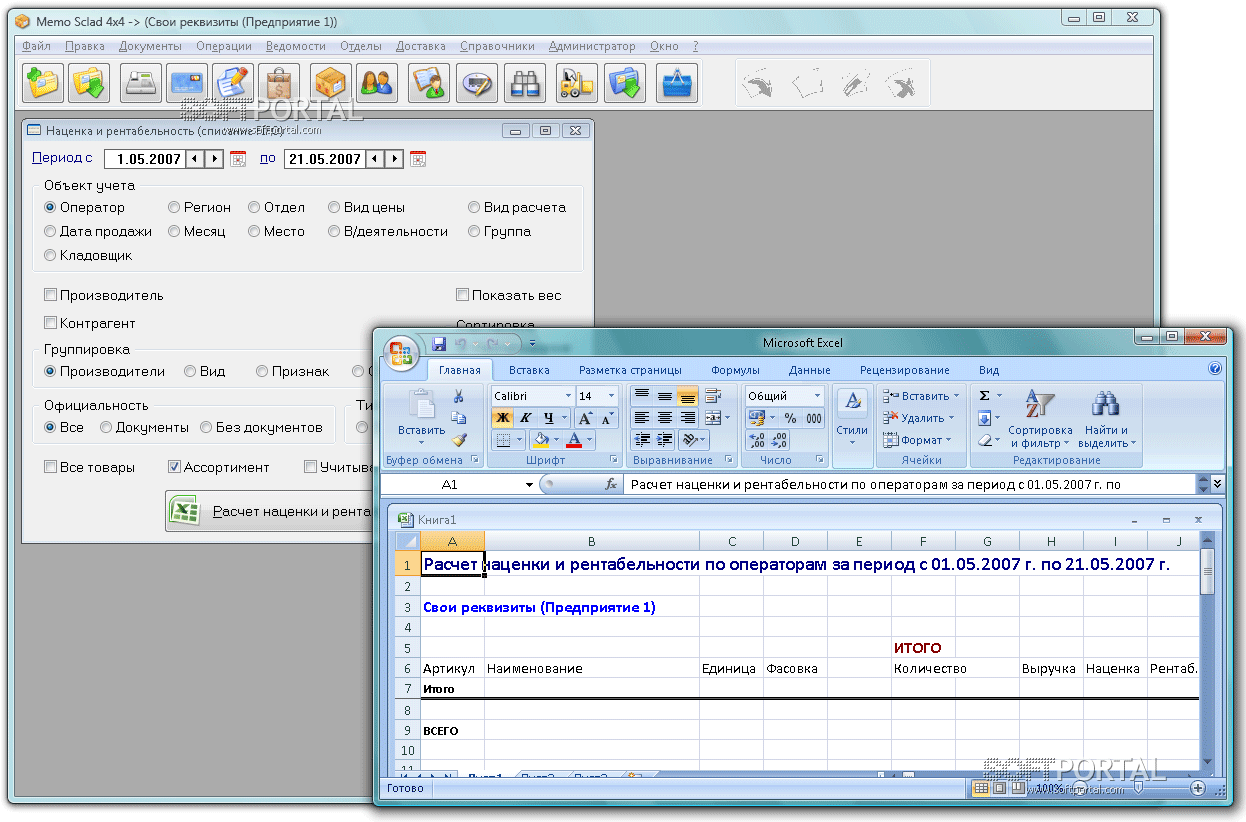Open the Ведомости menu in Memo Sclad
The image size is (1246, 822).
point(296,46)
